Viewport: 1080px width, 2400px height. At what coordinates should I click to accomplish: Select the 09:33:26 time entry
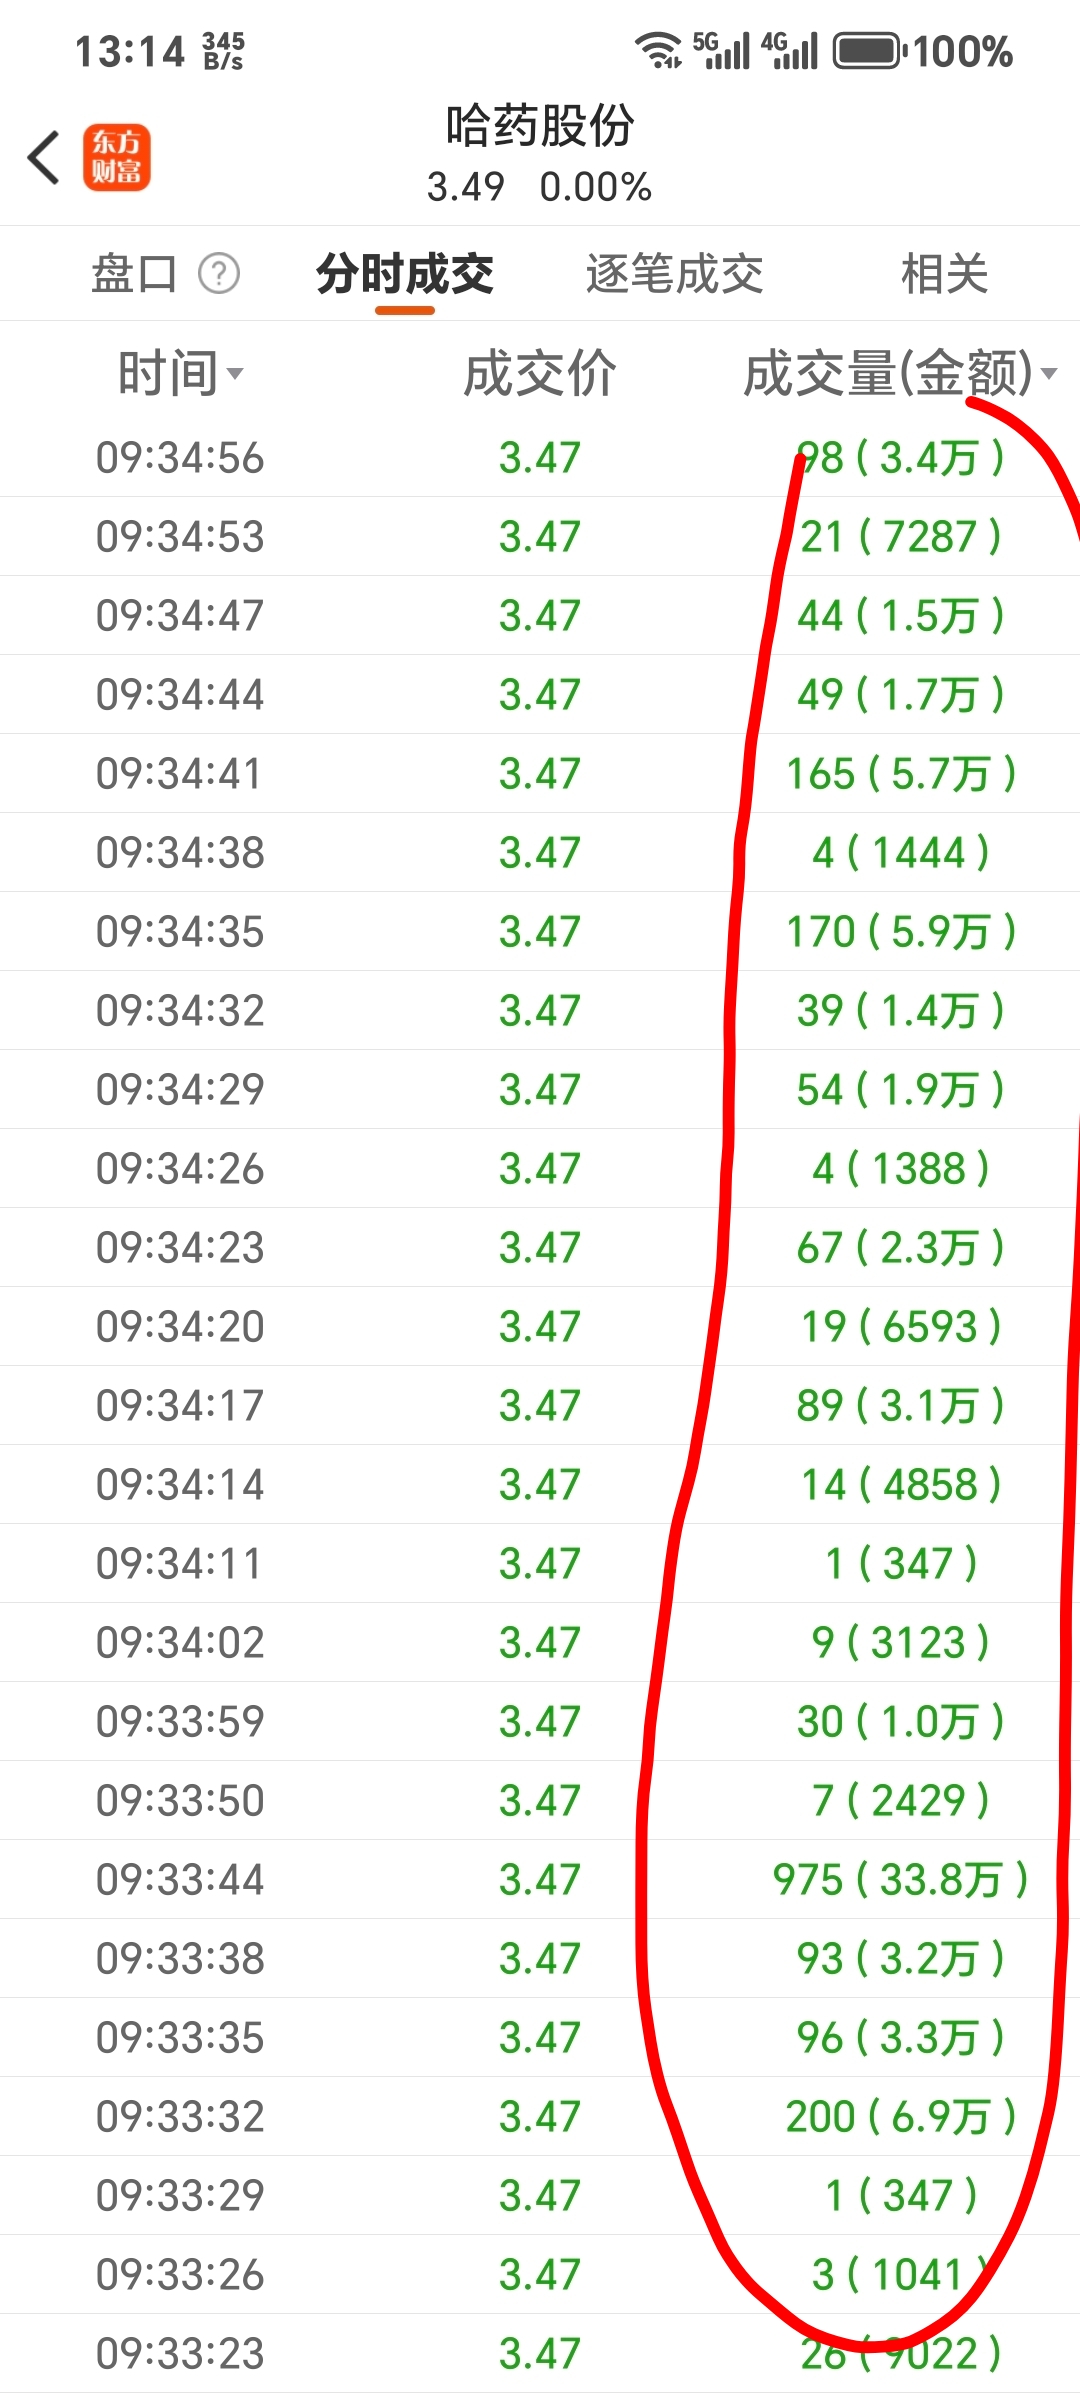180,2275
